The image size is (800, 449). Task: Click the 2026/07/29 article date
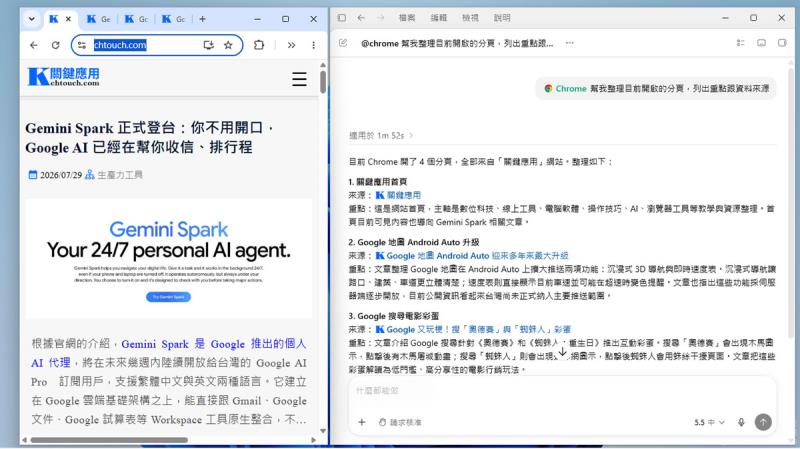pos(61,175)
